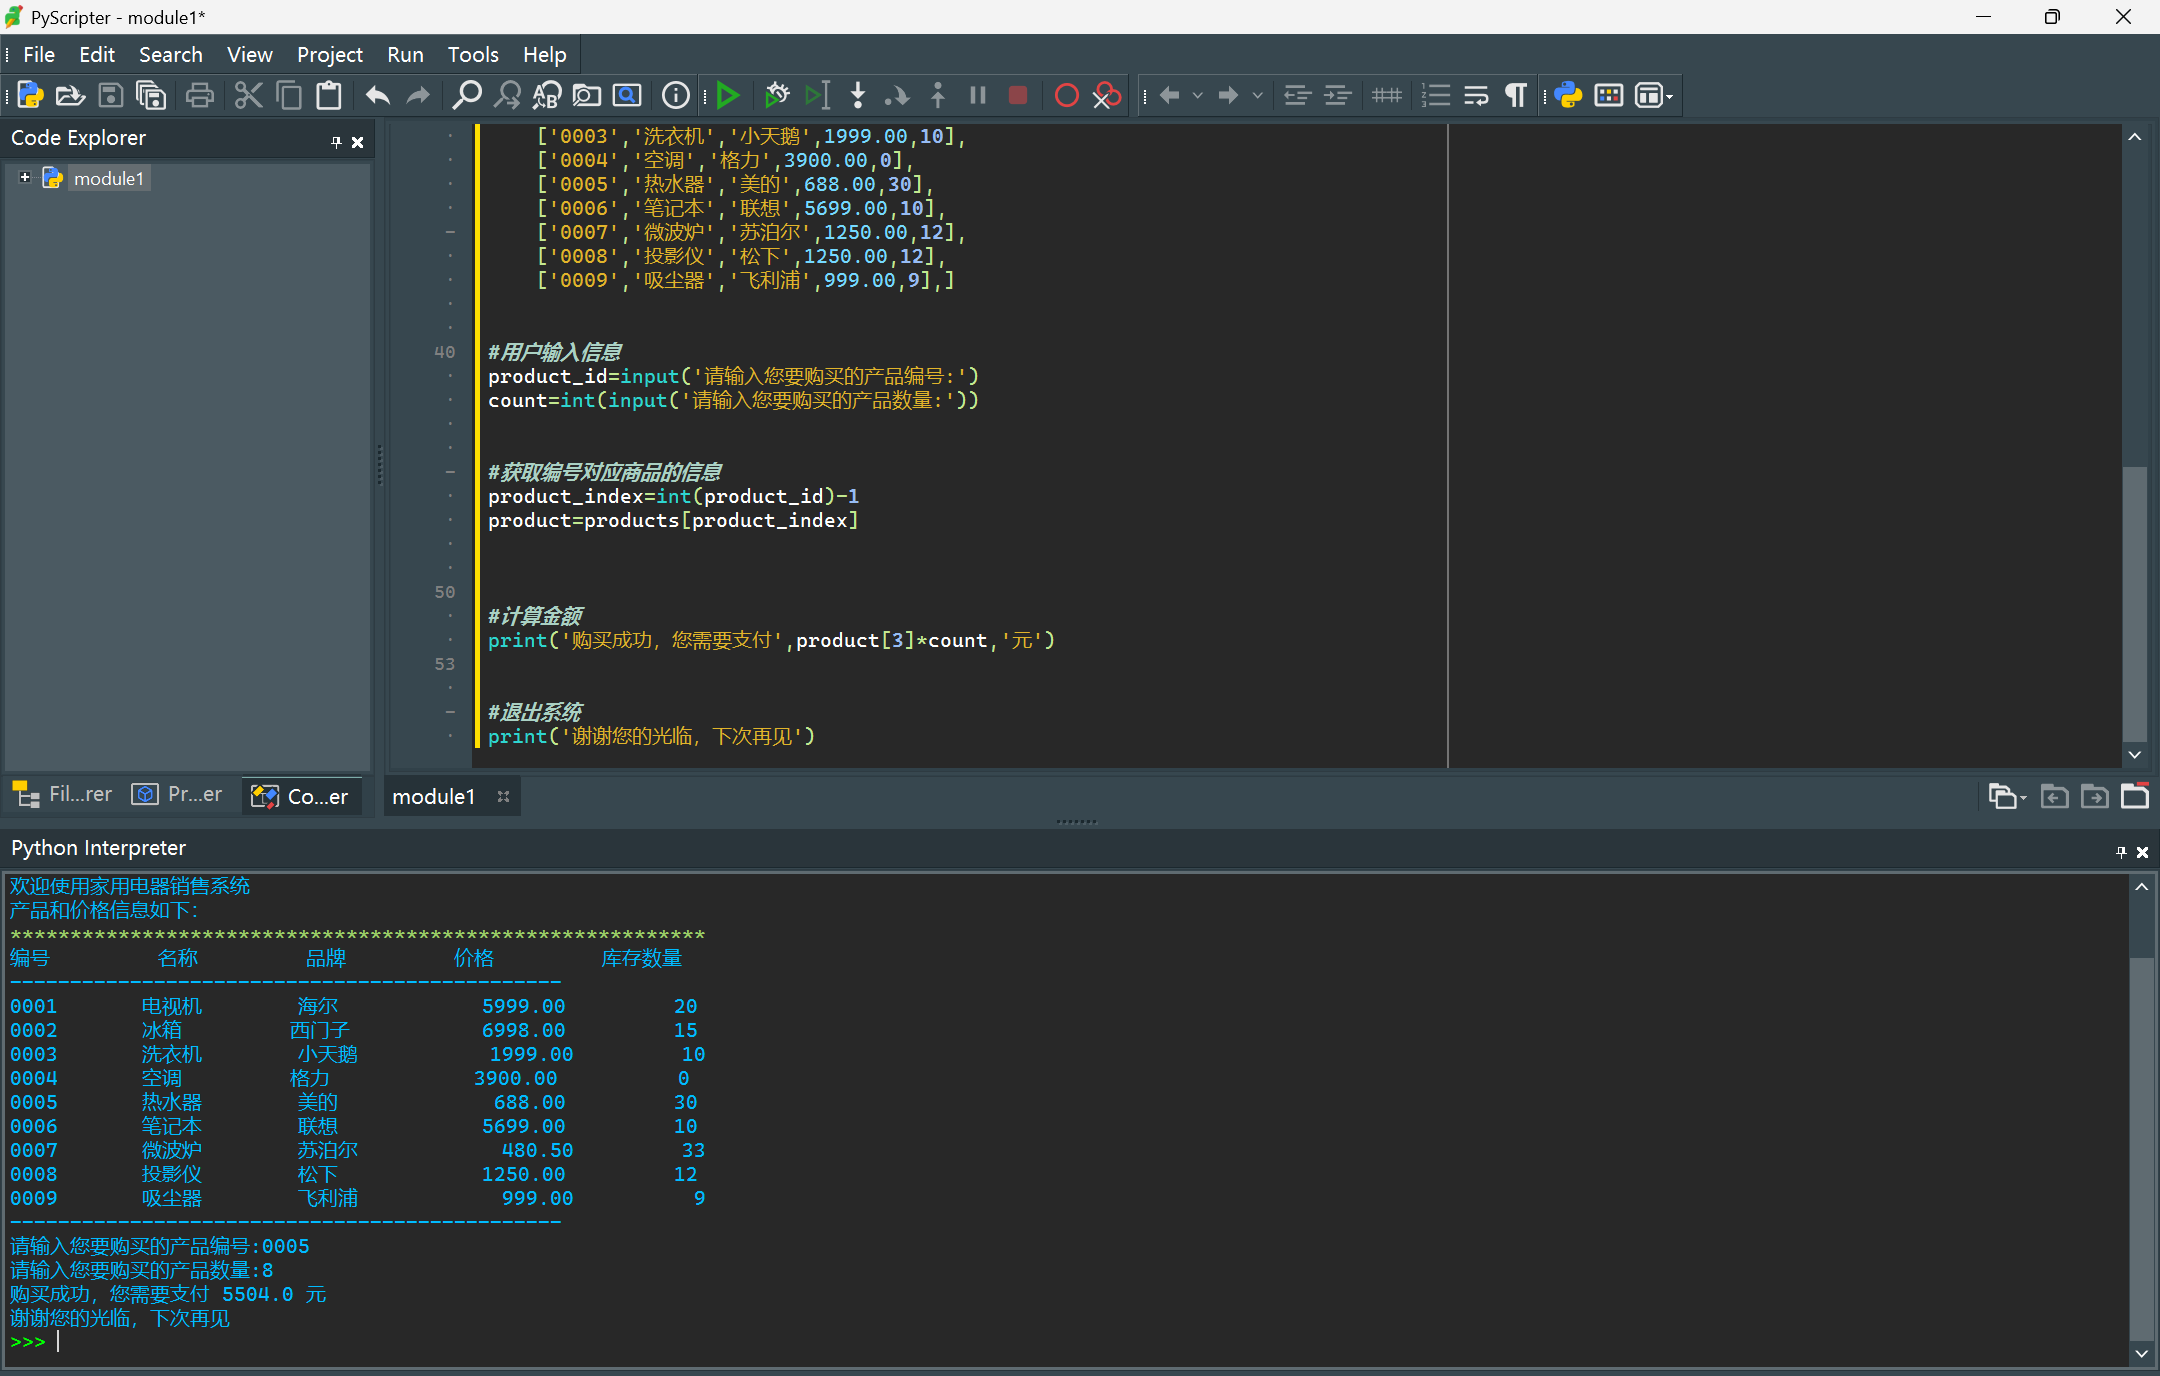The width and height of the screenshot is (2160, 1376).
Task: Open the back navigation history dropdown
Action: point(1198,95)
